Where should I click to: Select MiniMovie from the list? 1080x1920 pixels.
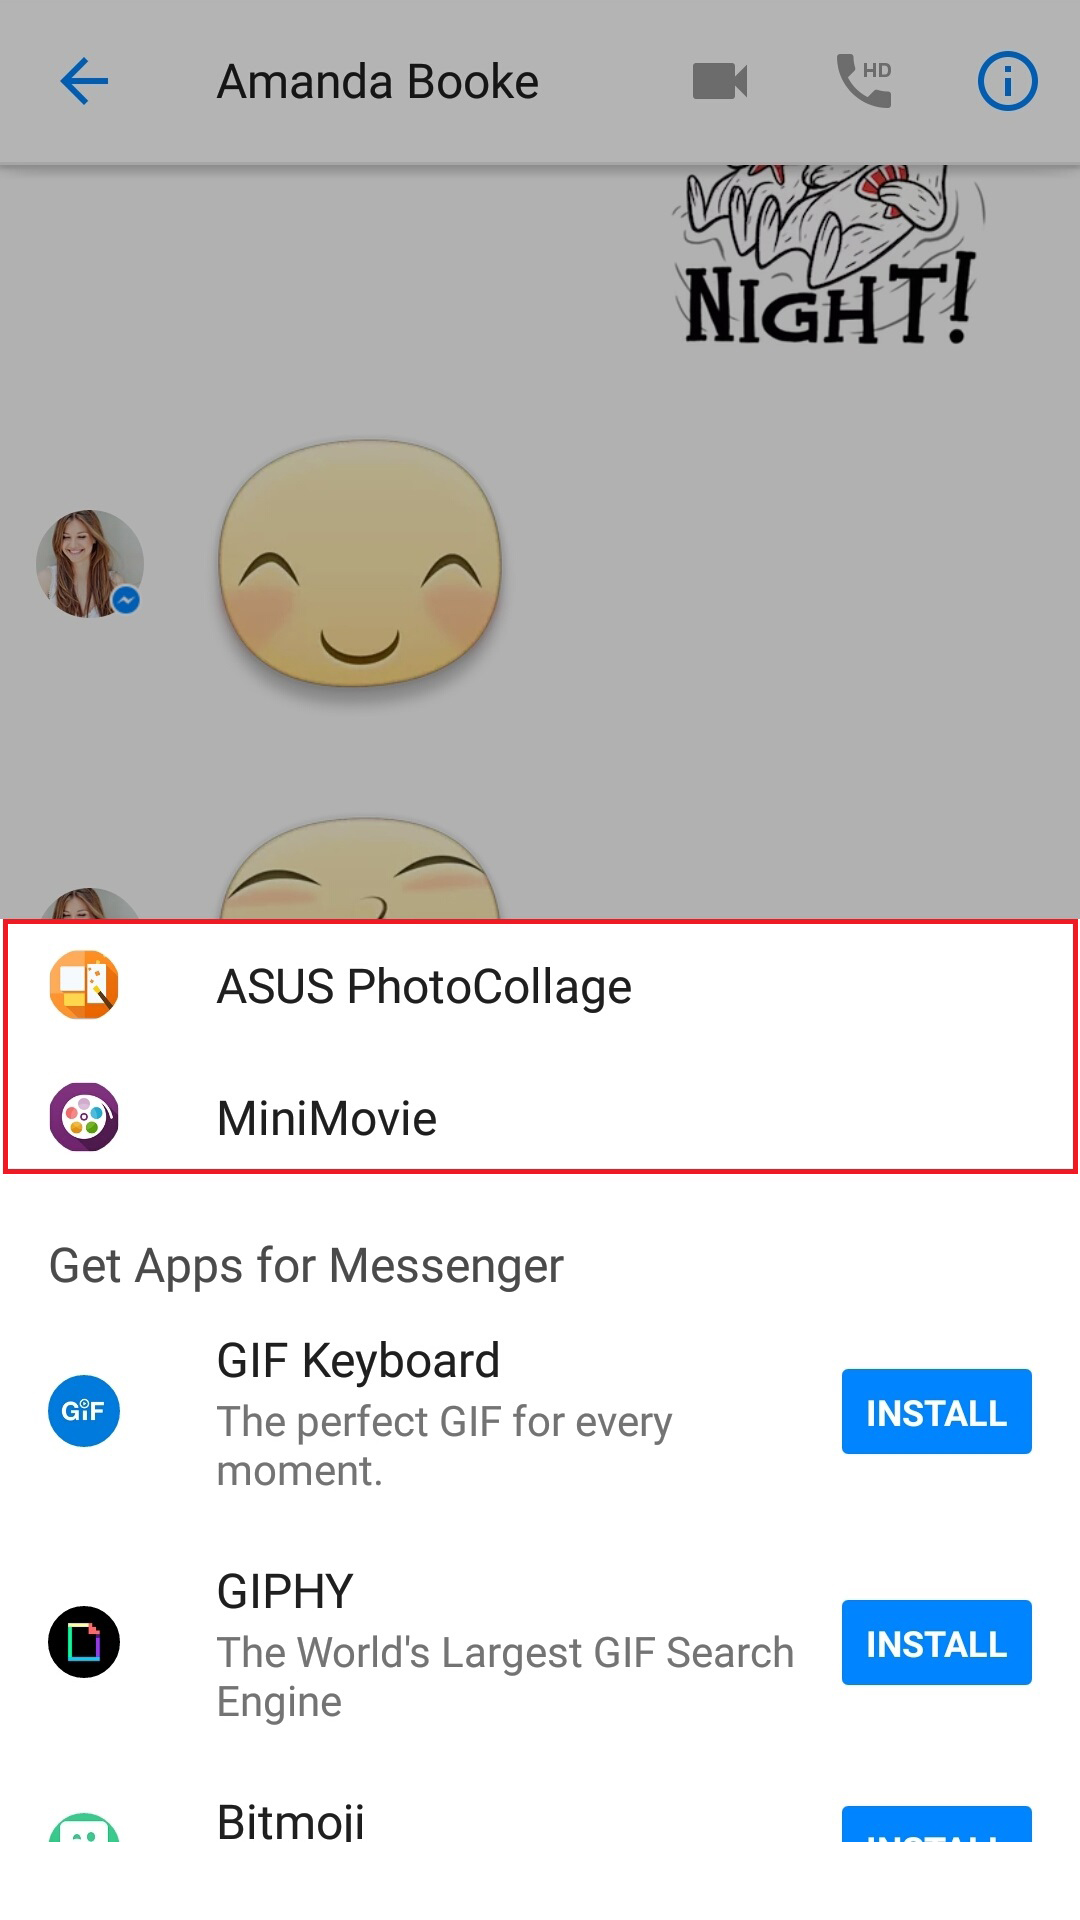point(327,1119)
